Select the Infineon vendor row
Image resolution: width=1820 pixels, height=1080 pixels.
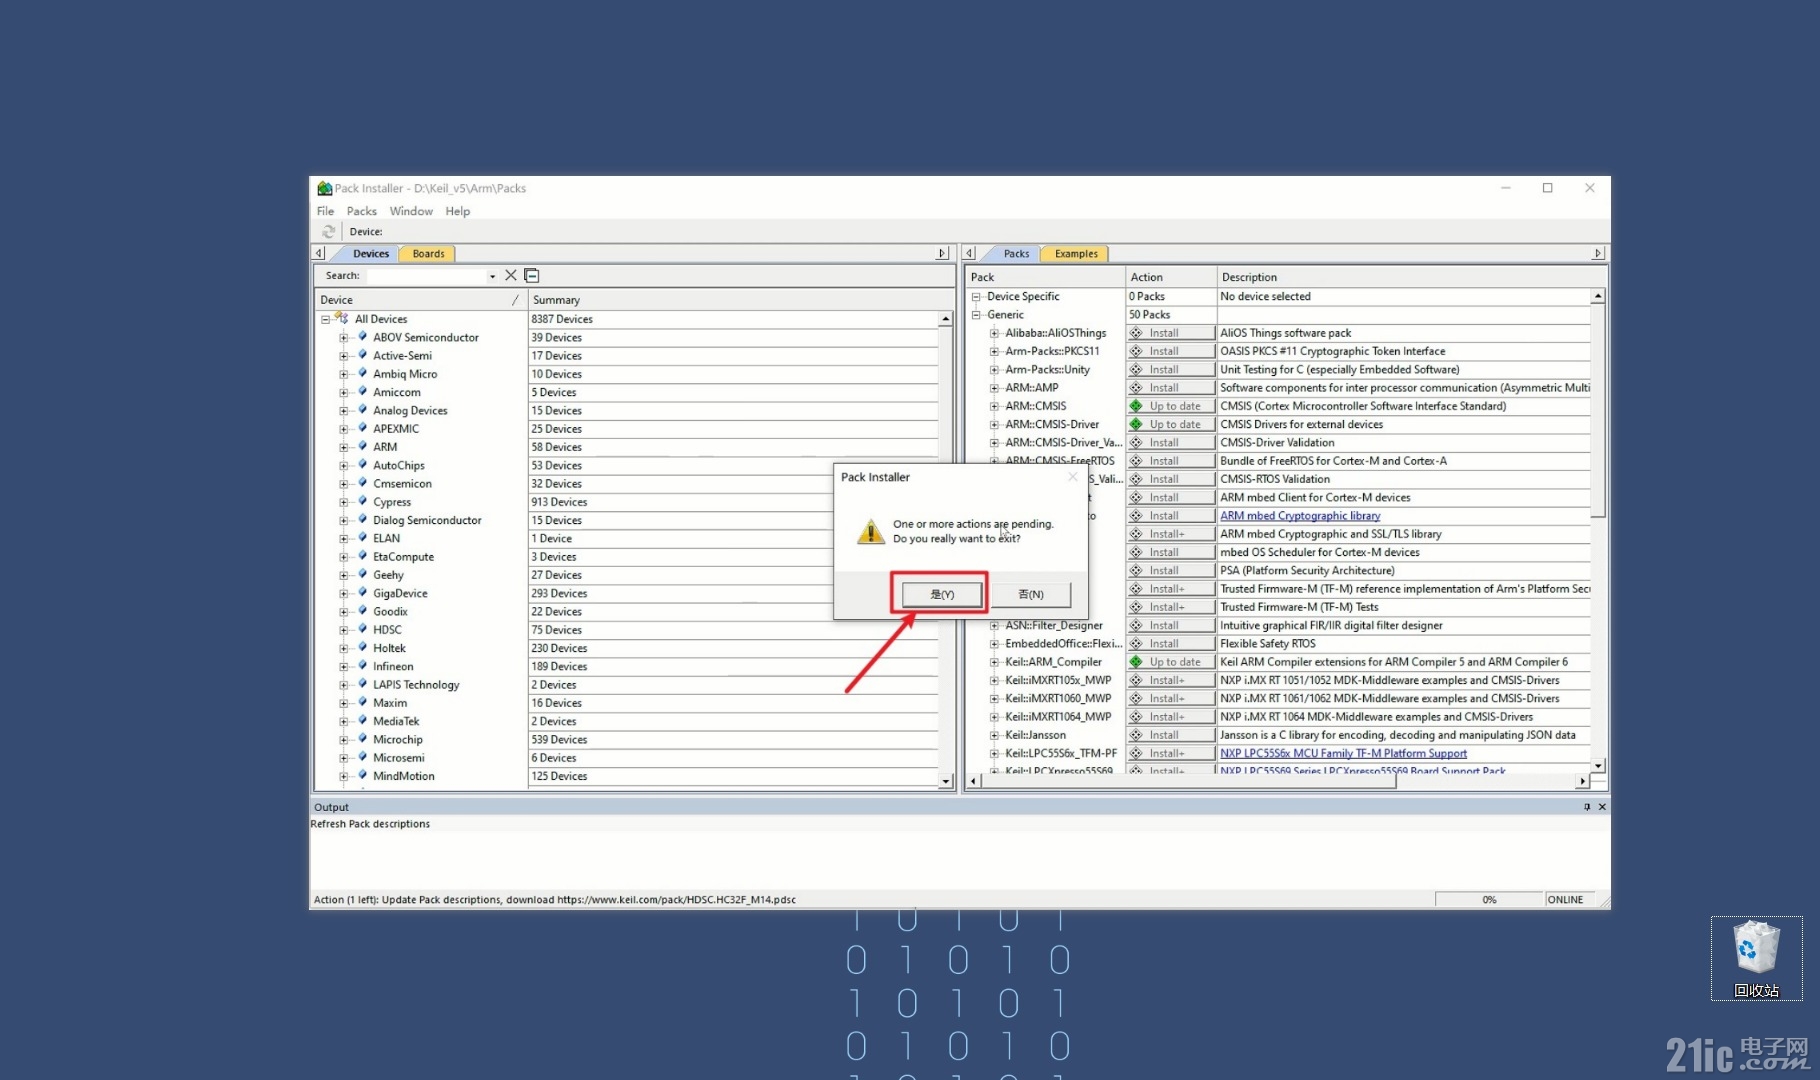pyautogui.click(x=393, y=667)
